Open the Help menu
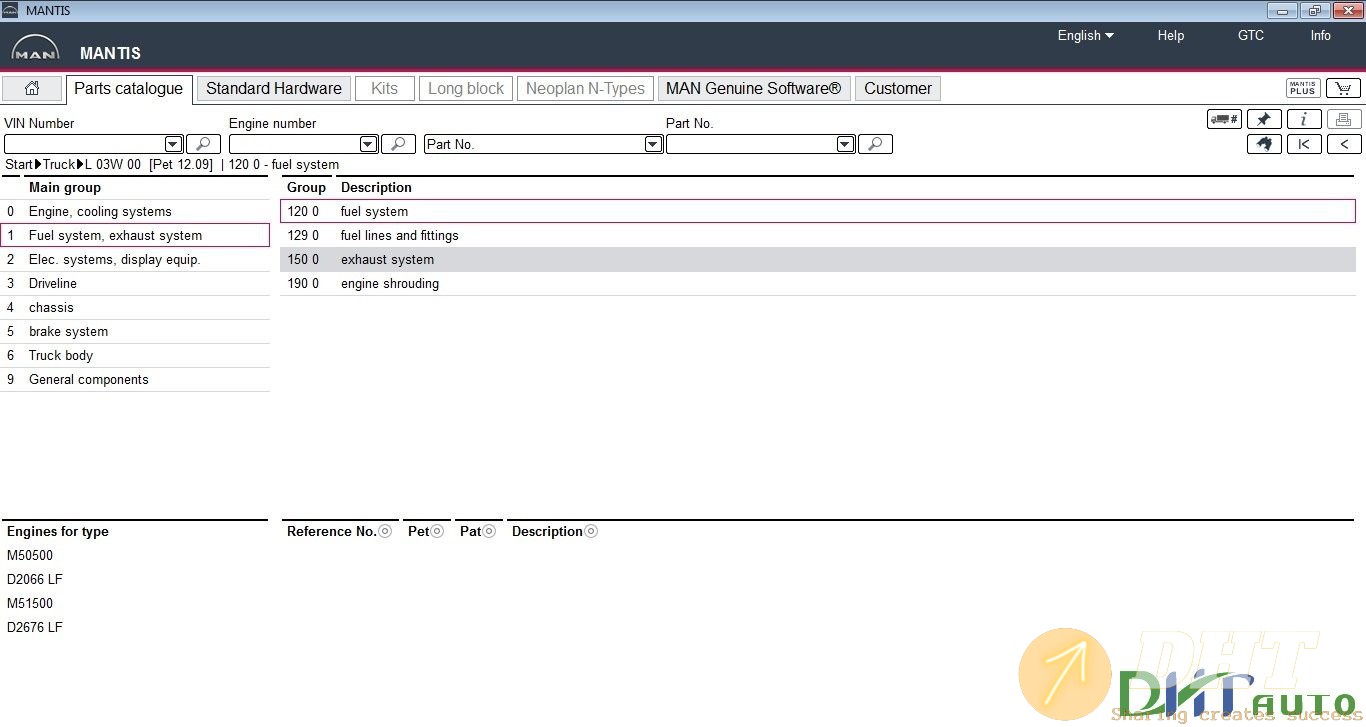1366x727 pixels. [x=1171, y=35]
